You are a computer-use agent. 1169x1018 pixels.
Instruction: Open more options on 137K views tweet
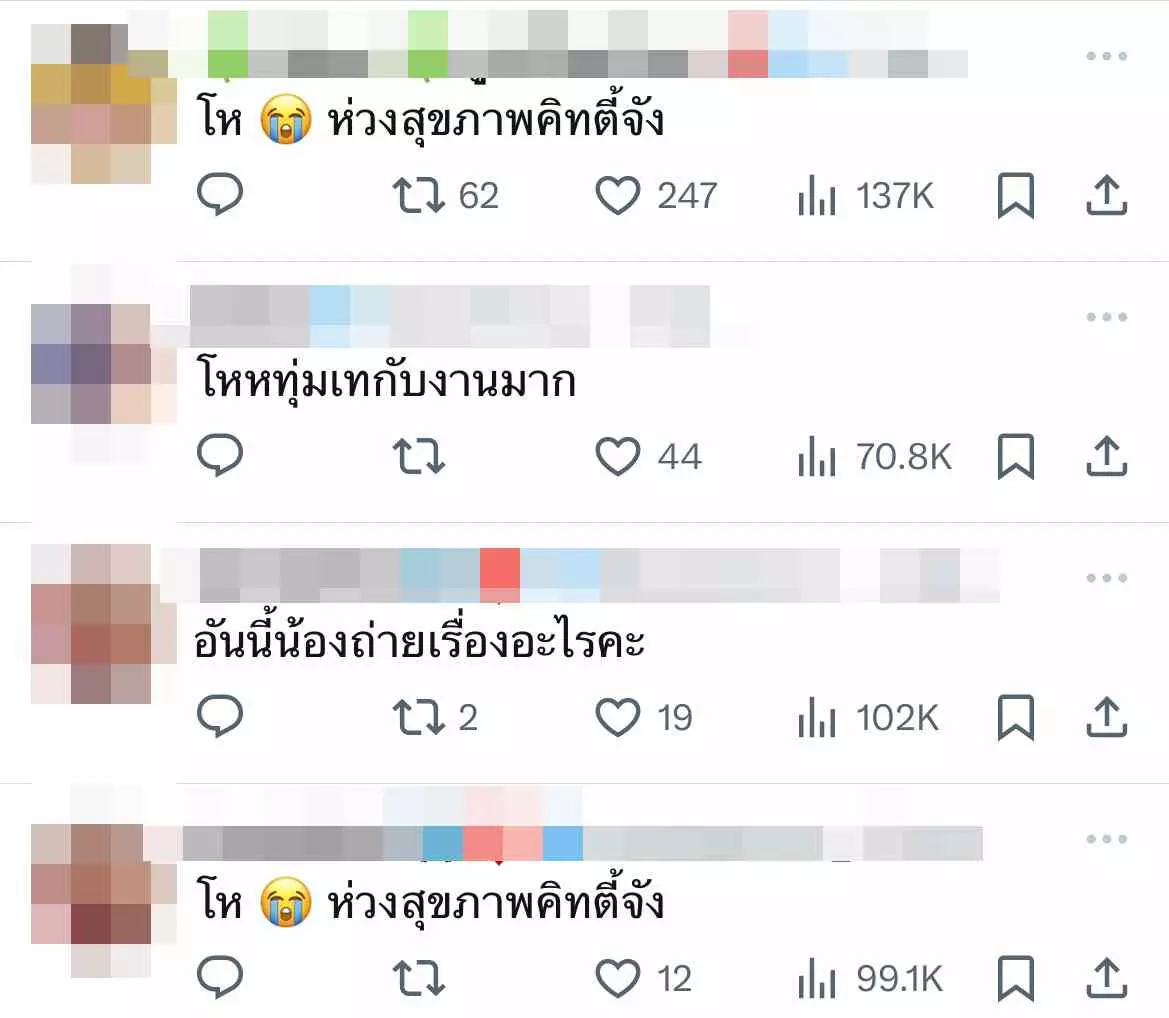coord(1106,56)
